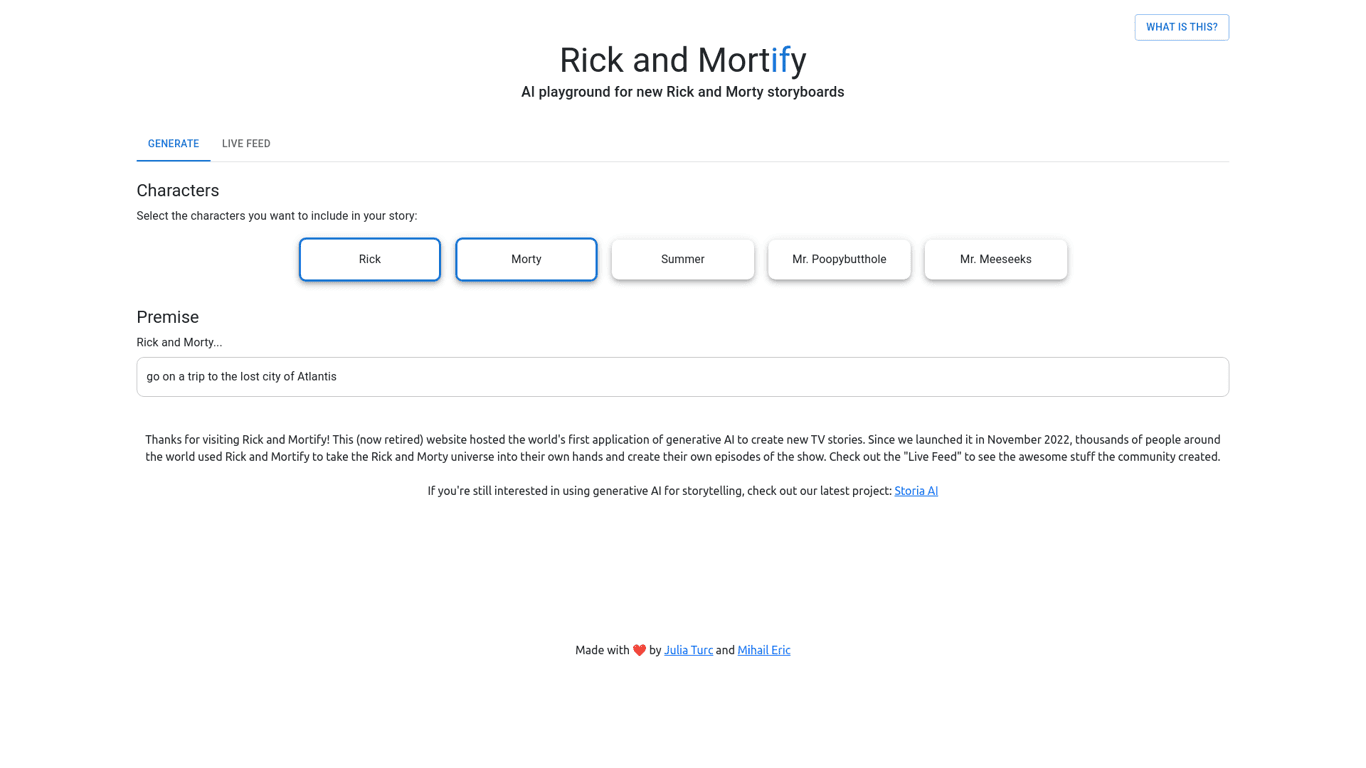
Task: Visit Mihail Eric's profile link
Action: (763, 650)
